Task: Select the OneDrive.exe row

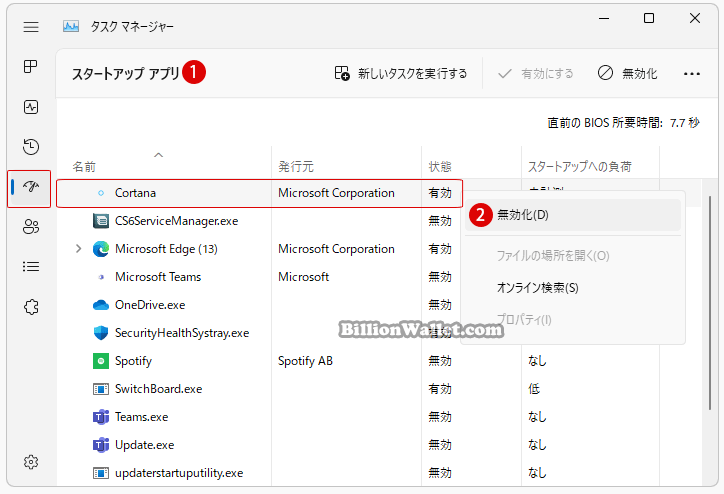Action: point(150,305)
